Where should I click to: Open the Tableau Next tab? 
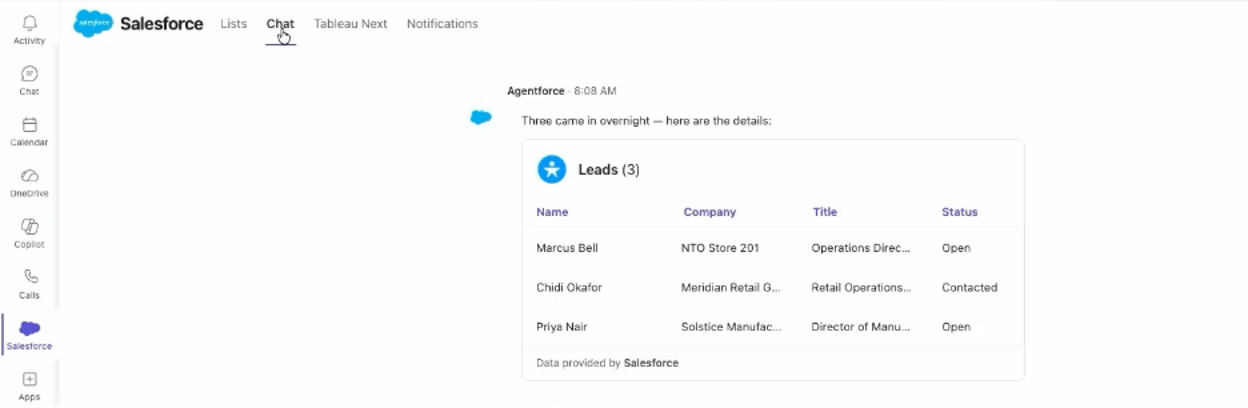pos(350,24)
